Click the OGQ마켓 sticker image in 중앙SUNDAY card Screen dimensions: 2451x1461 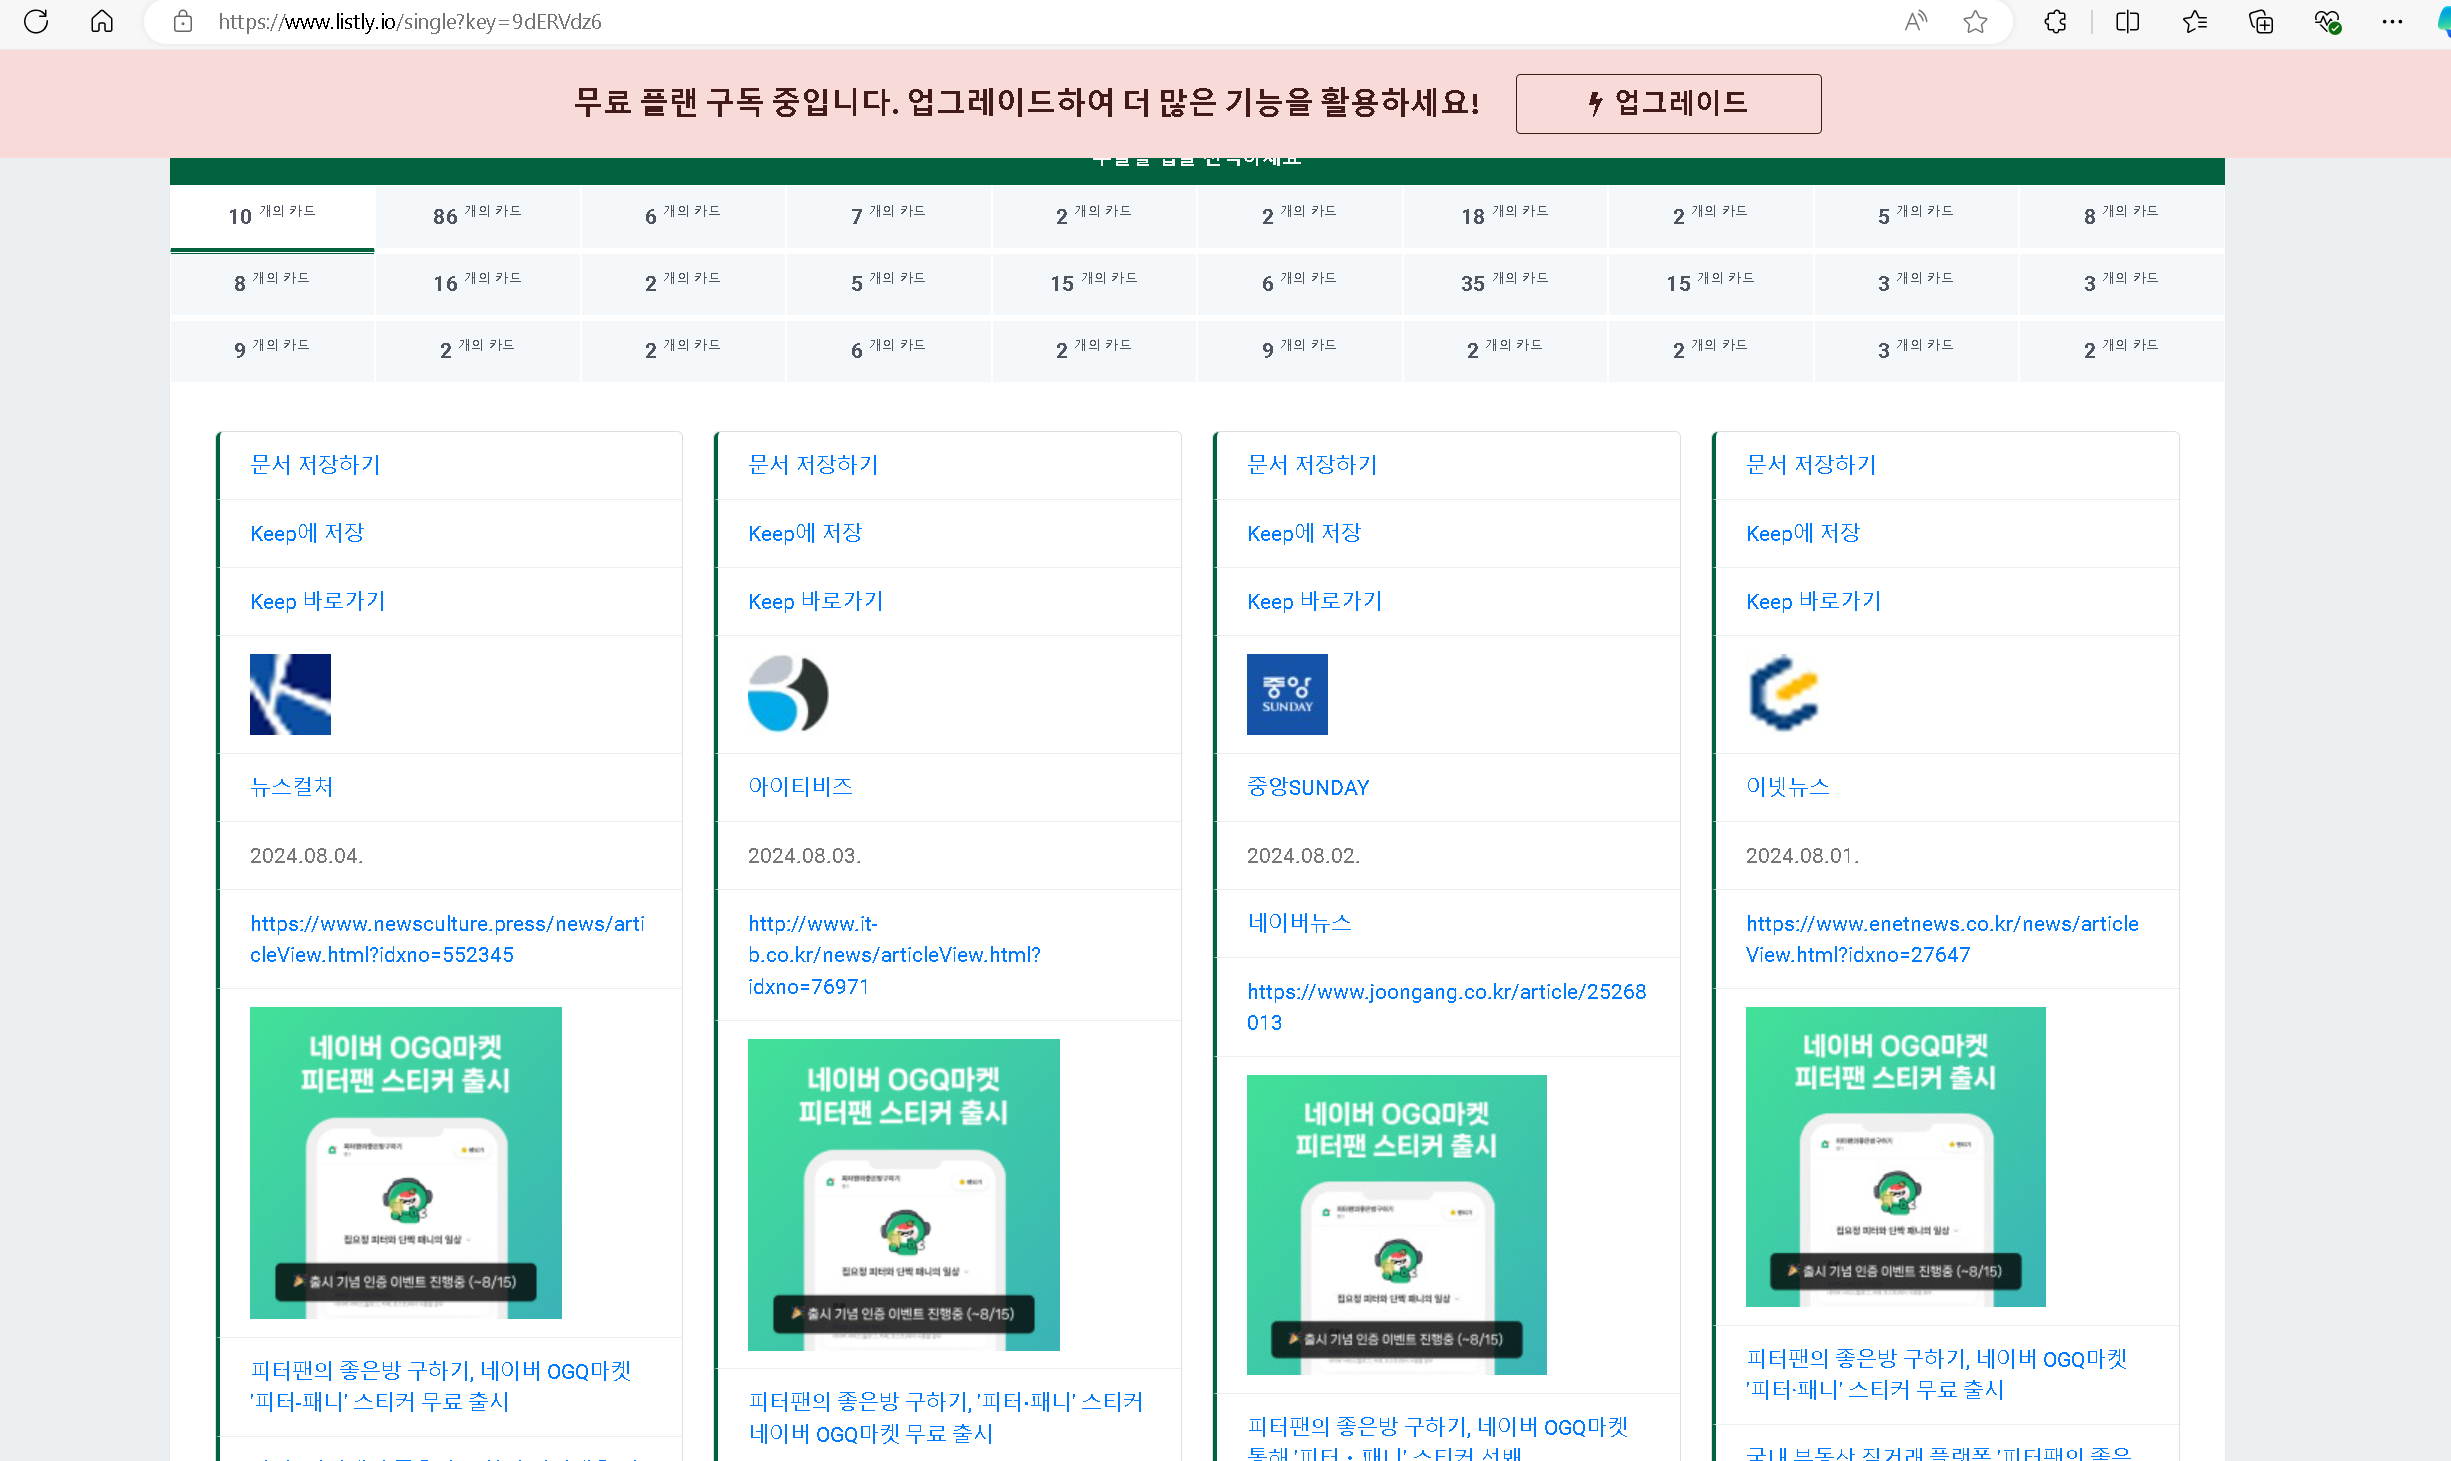1397,1225
